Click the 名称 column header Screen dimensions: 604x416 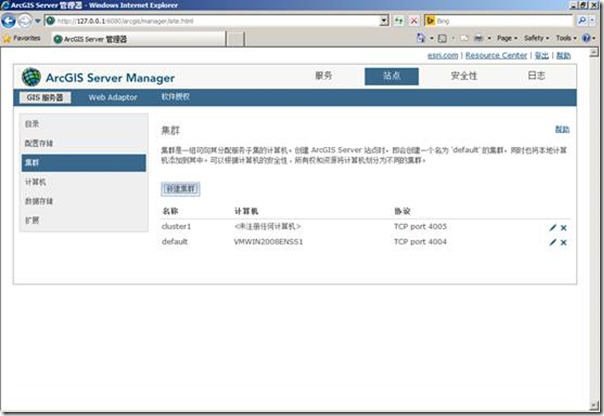pos(170,211)
